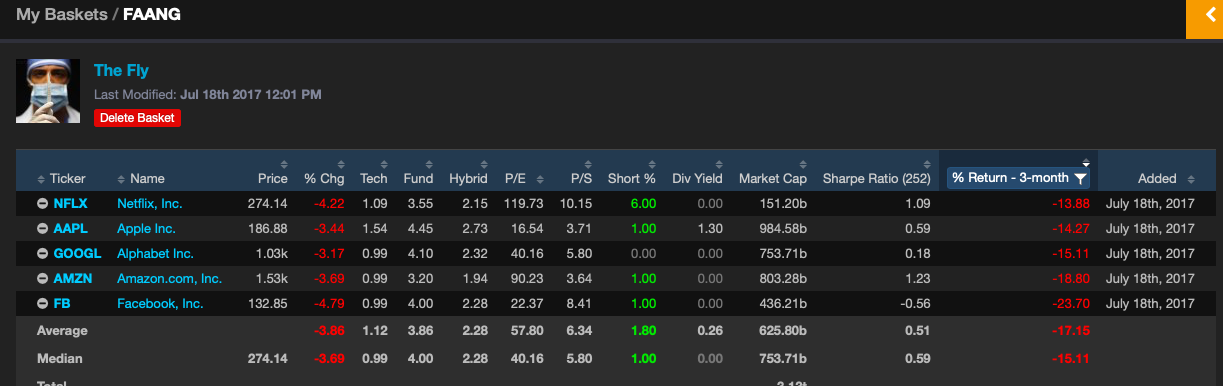
Task: Click AAPL 3-month return -14.27
Action: coord(1072,229)
